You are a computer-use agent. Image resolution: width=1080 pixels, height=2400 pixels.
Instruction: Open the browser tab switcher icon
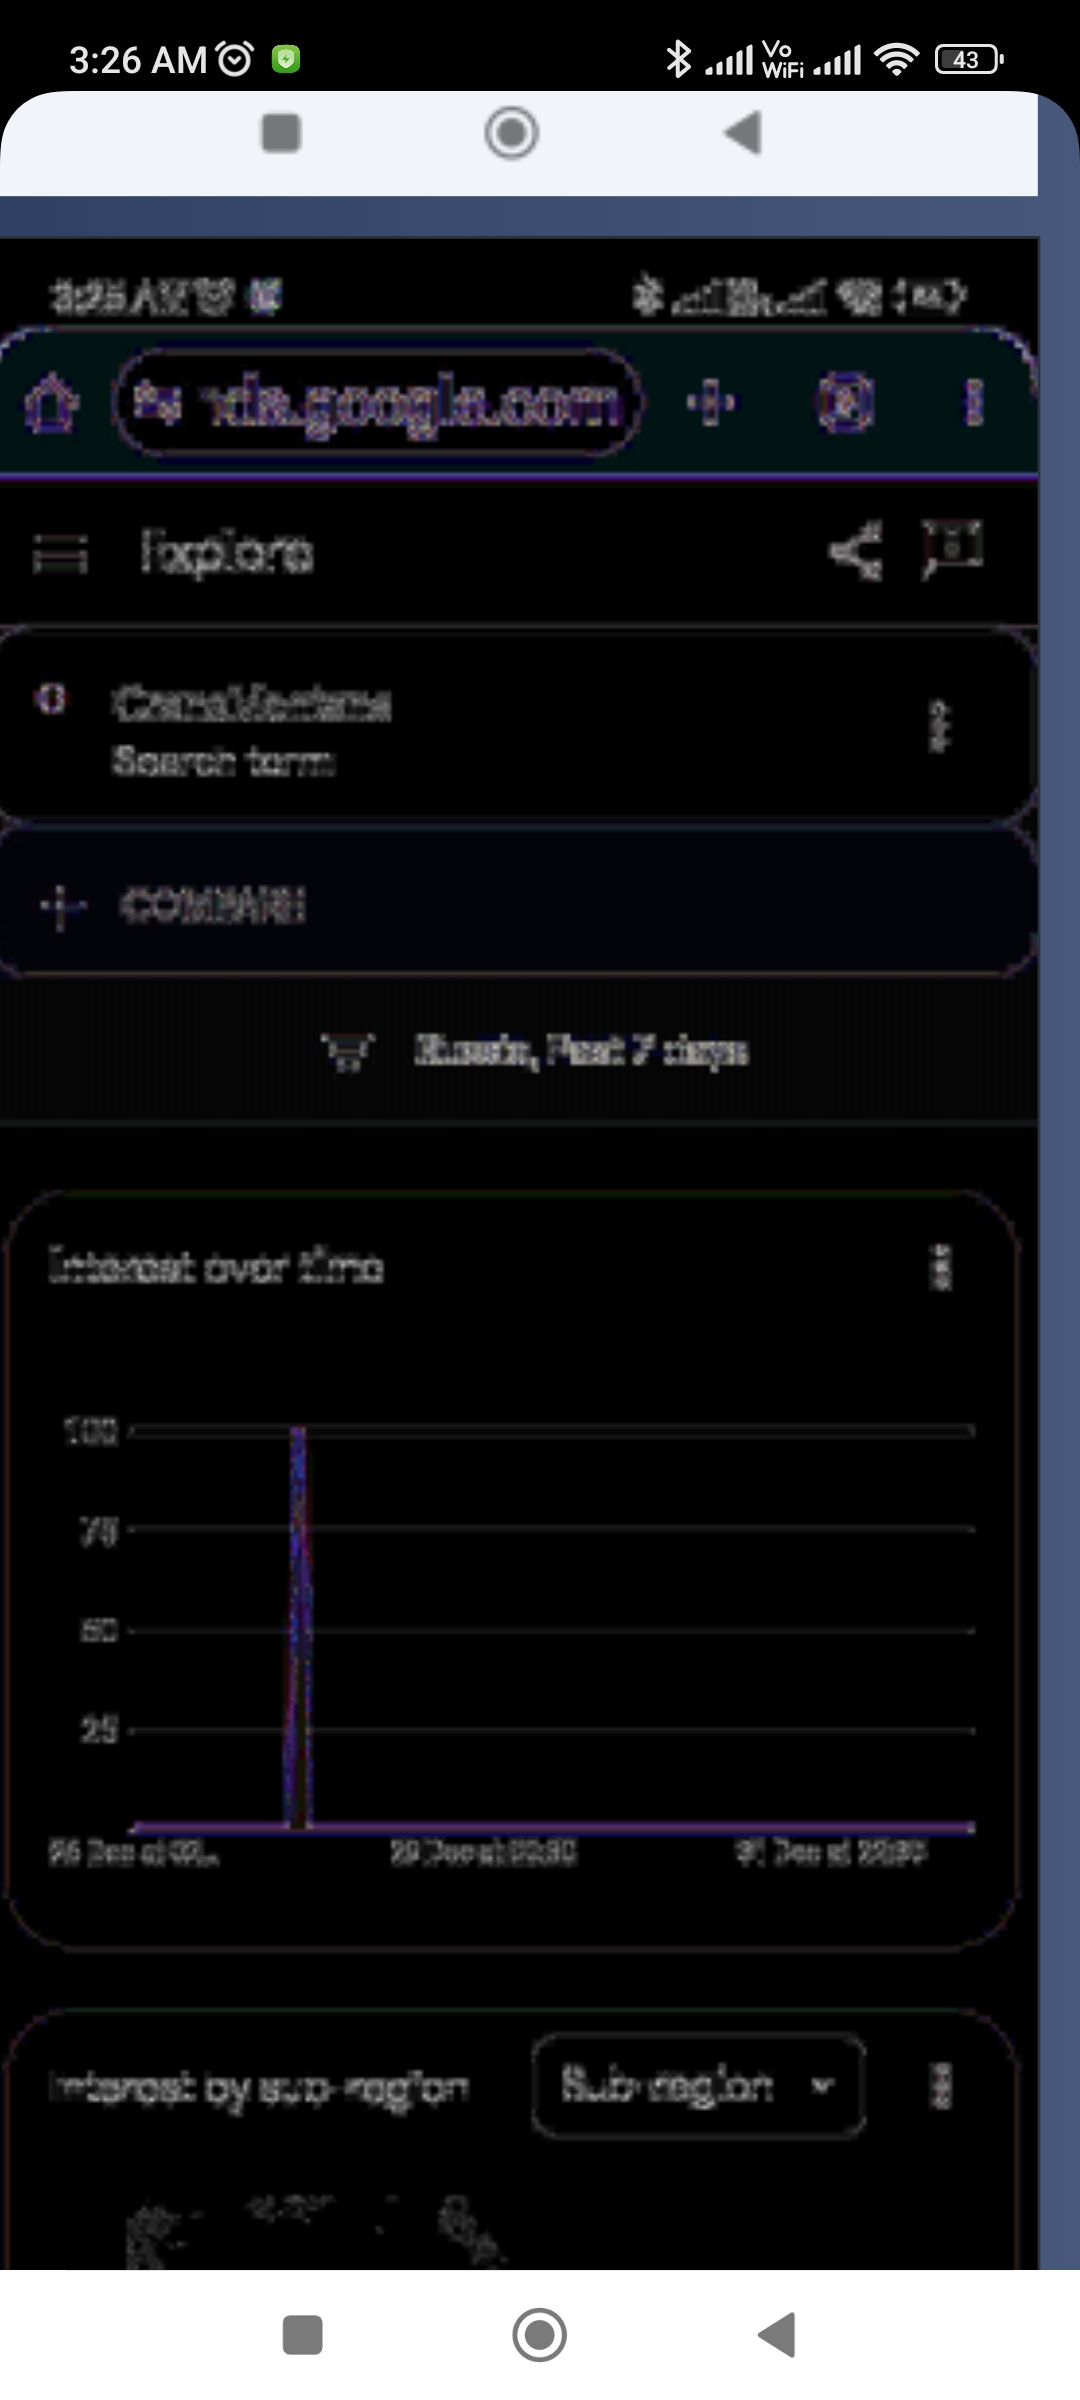coord(846,402)
